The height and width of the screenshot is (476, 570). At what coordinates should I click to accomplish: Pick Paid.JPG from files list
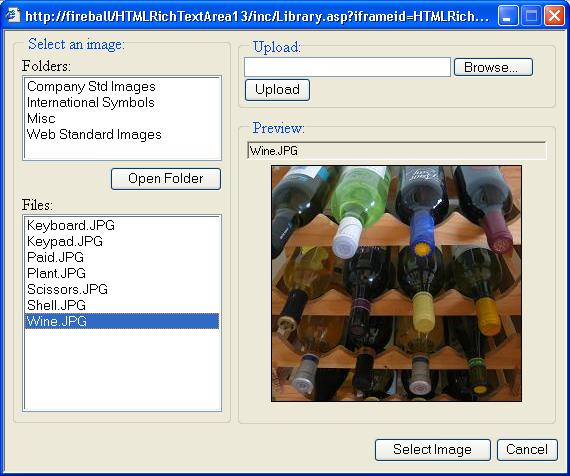55,257
